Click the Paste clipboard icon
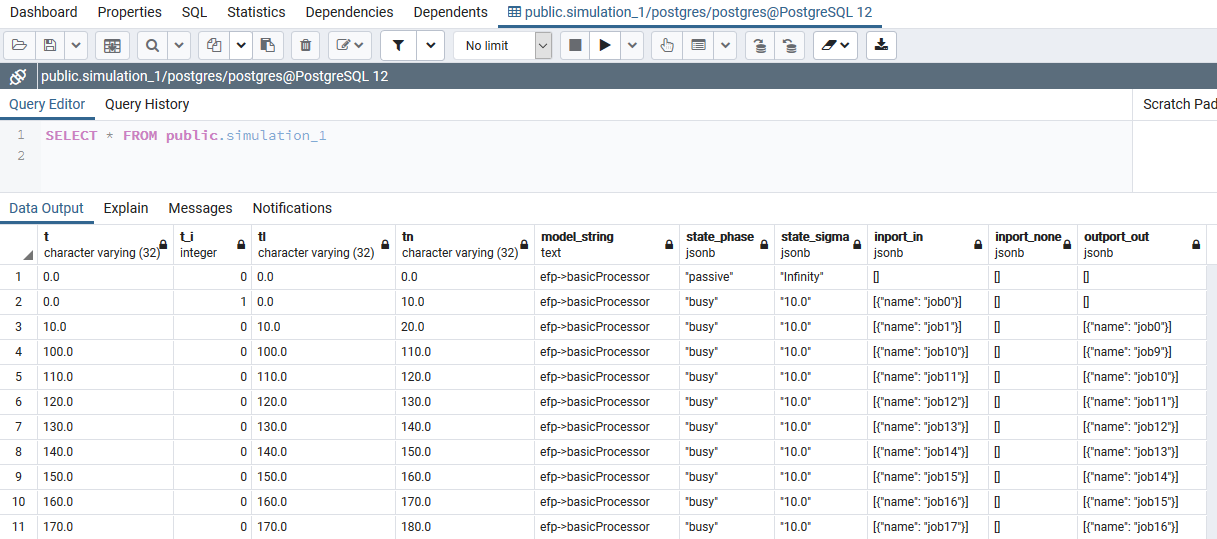Viewport: 1217px width, 539px height. point(267,45)
